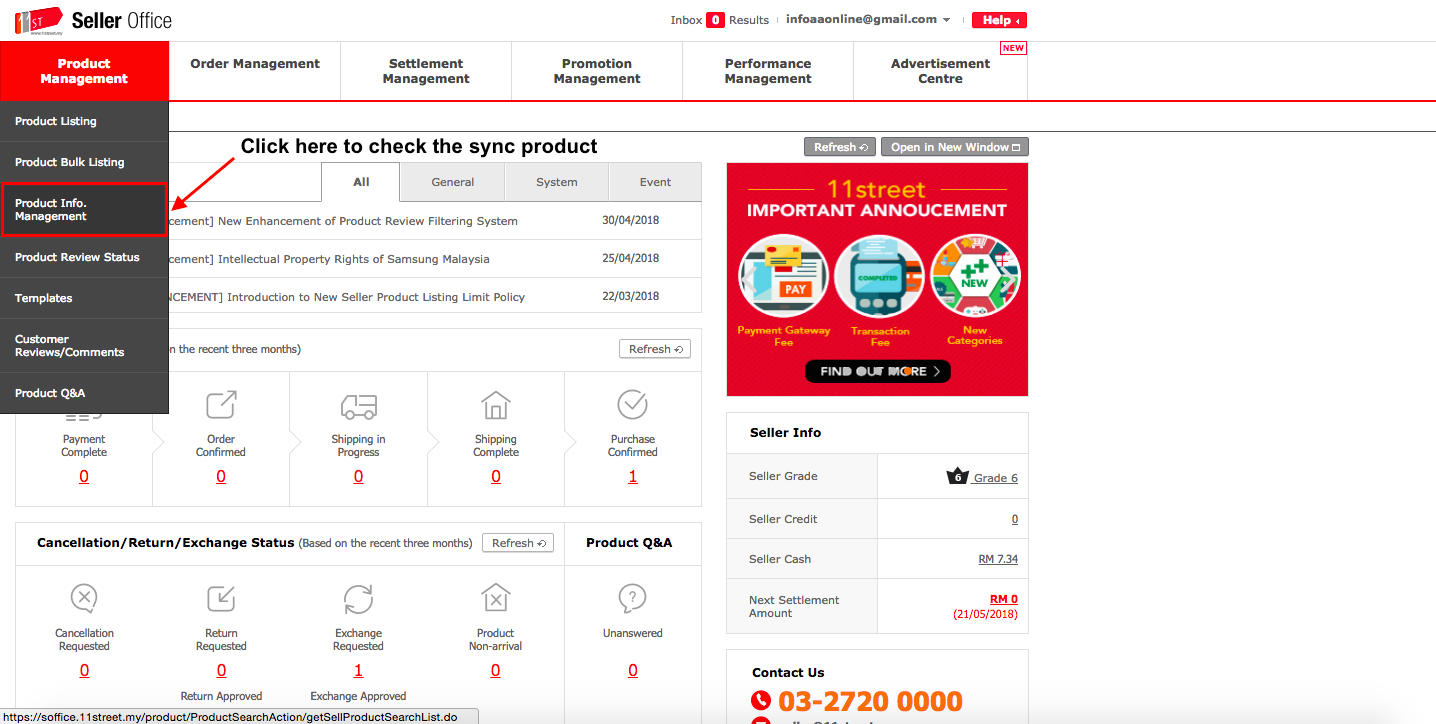Open the Product Review Filtering System announcement

344,221
